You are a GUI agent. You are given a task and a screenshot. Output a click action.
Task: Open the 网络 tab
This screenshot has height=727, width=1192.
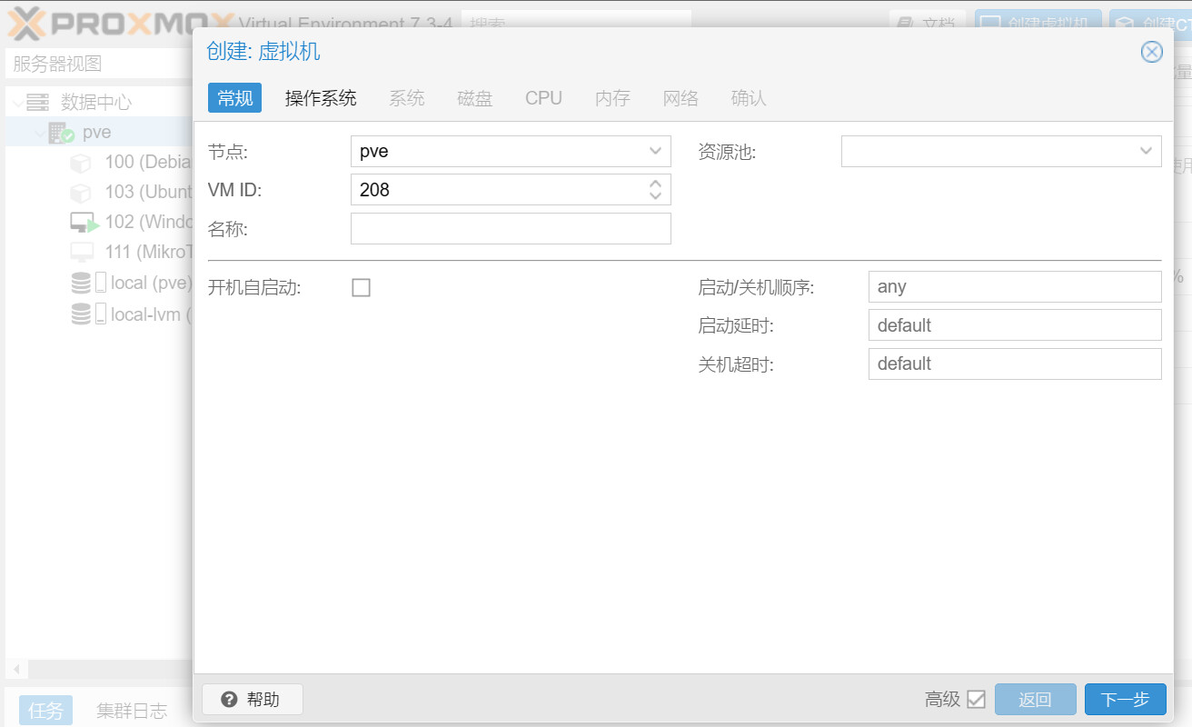click(680, 98)
